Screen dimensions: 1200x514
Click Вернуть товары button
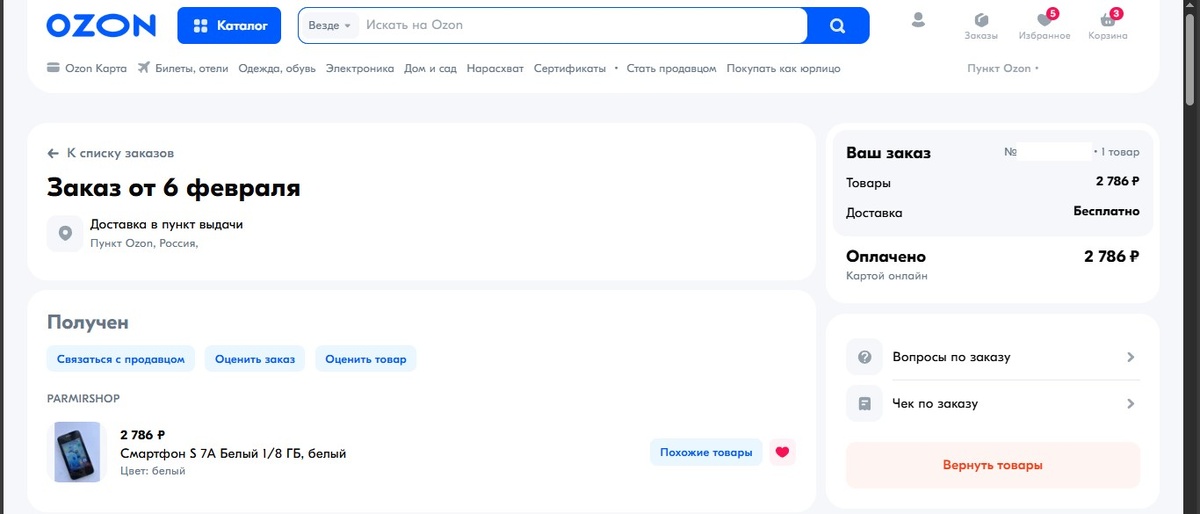pyautogui.click(x=993, y=465)
